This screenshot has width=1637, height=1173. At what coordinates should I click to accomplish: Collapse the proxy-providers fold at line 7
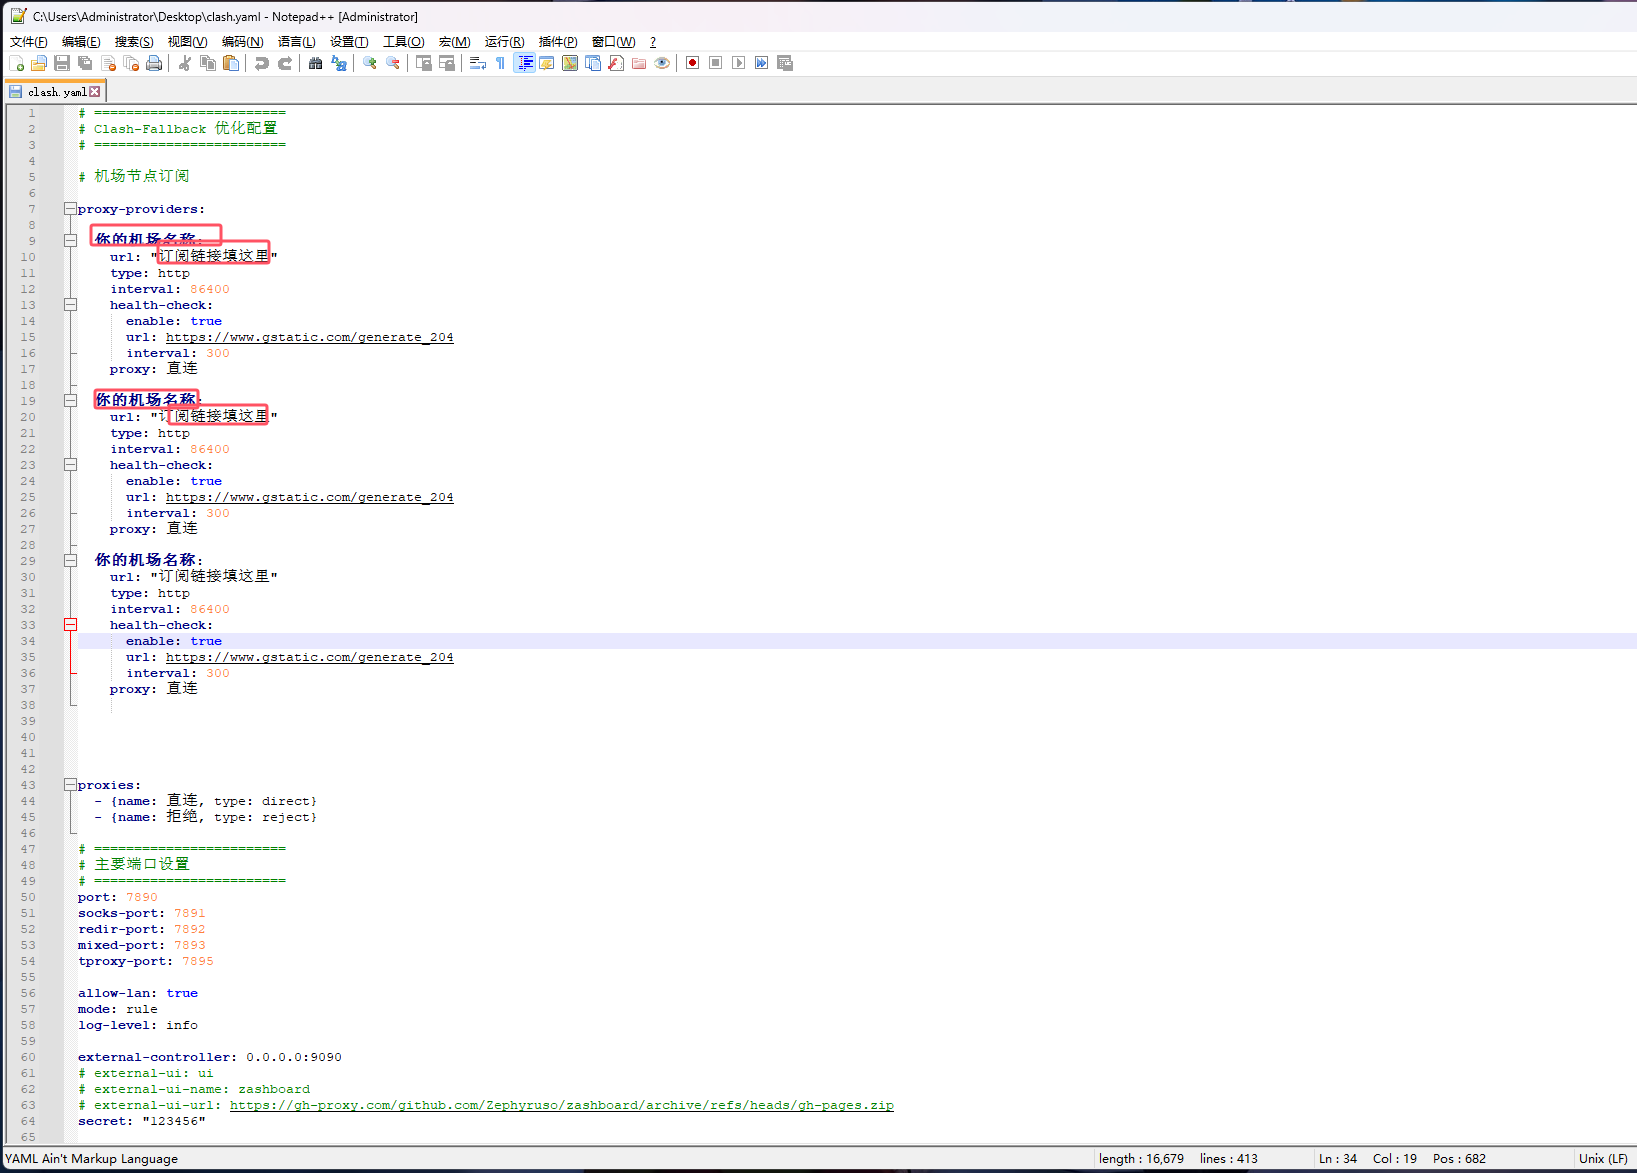70,209
